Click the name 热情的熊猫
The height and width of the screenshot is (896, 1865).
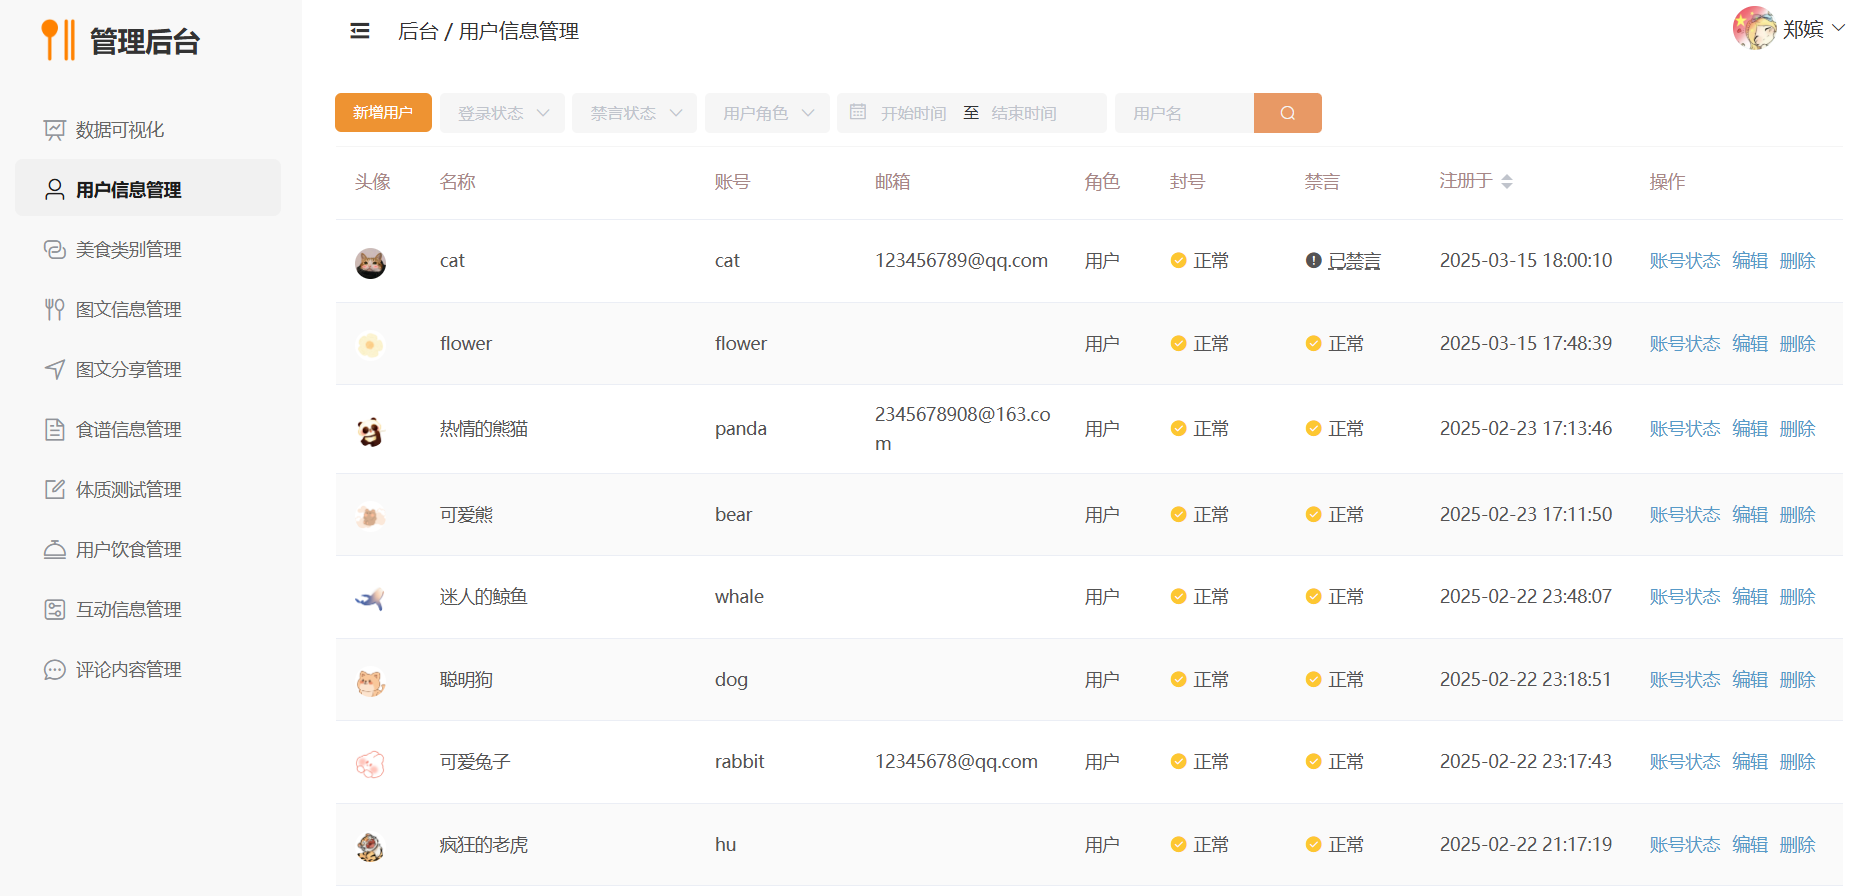[484, 429]
